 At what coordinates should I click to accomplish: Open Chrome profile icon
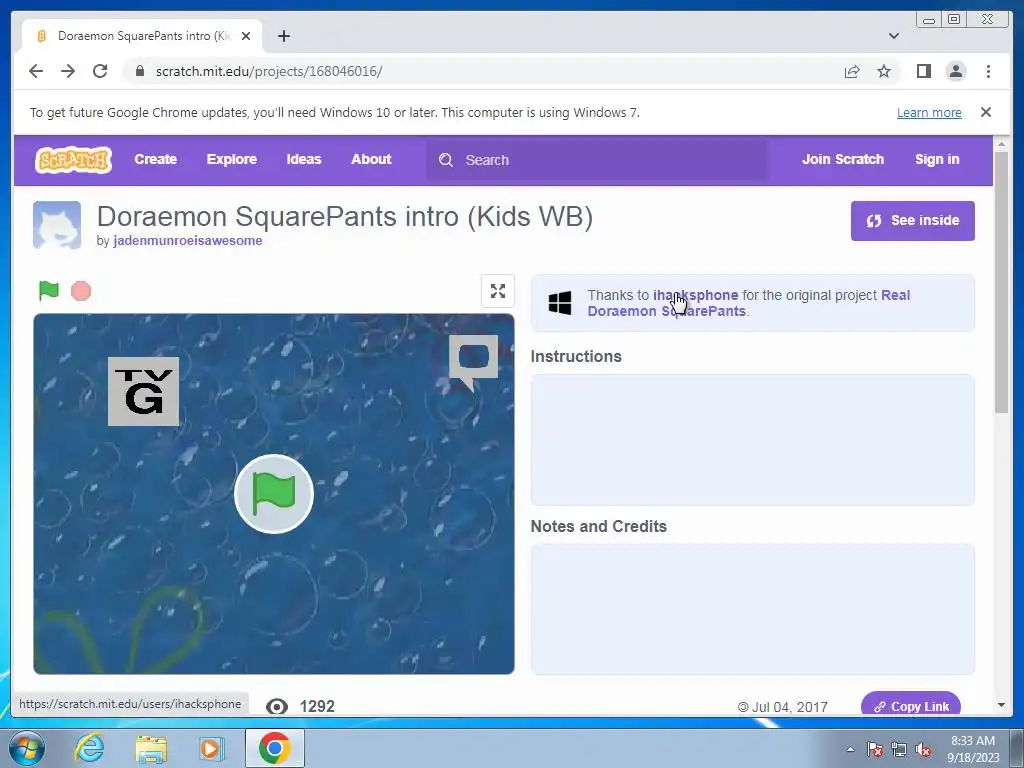(955, 71)
